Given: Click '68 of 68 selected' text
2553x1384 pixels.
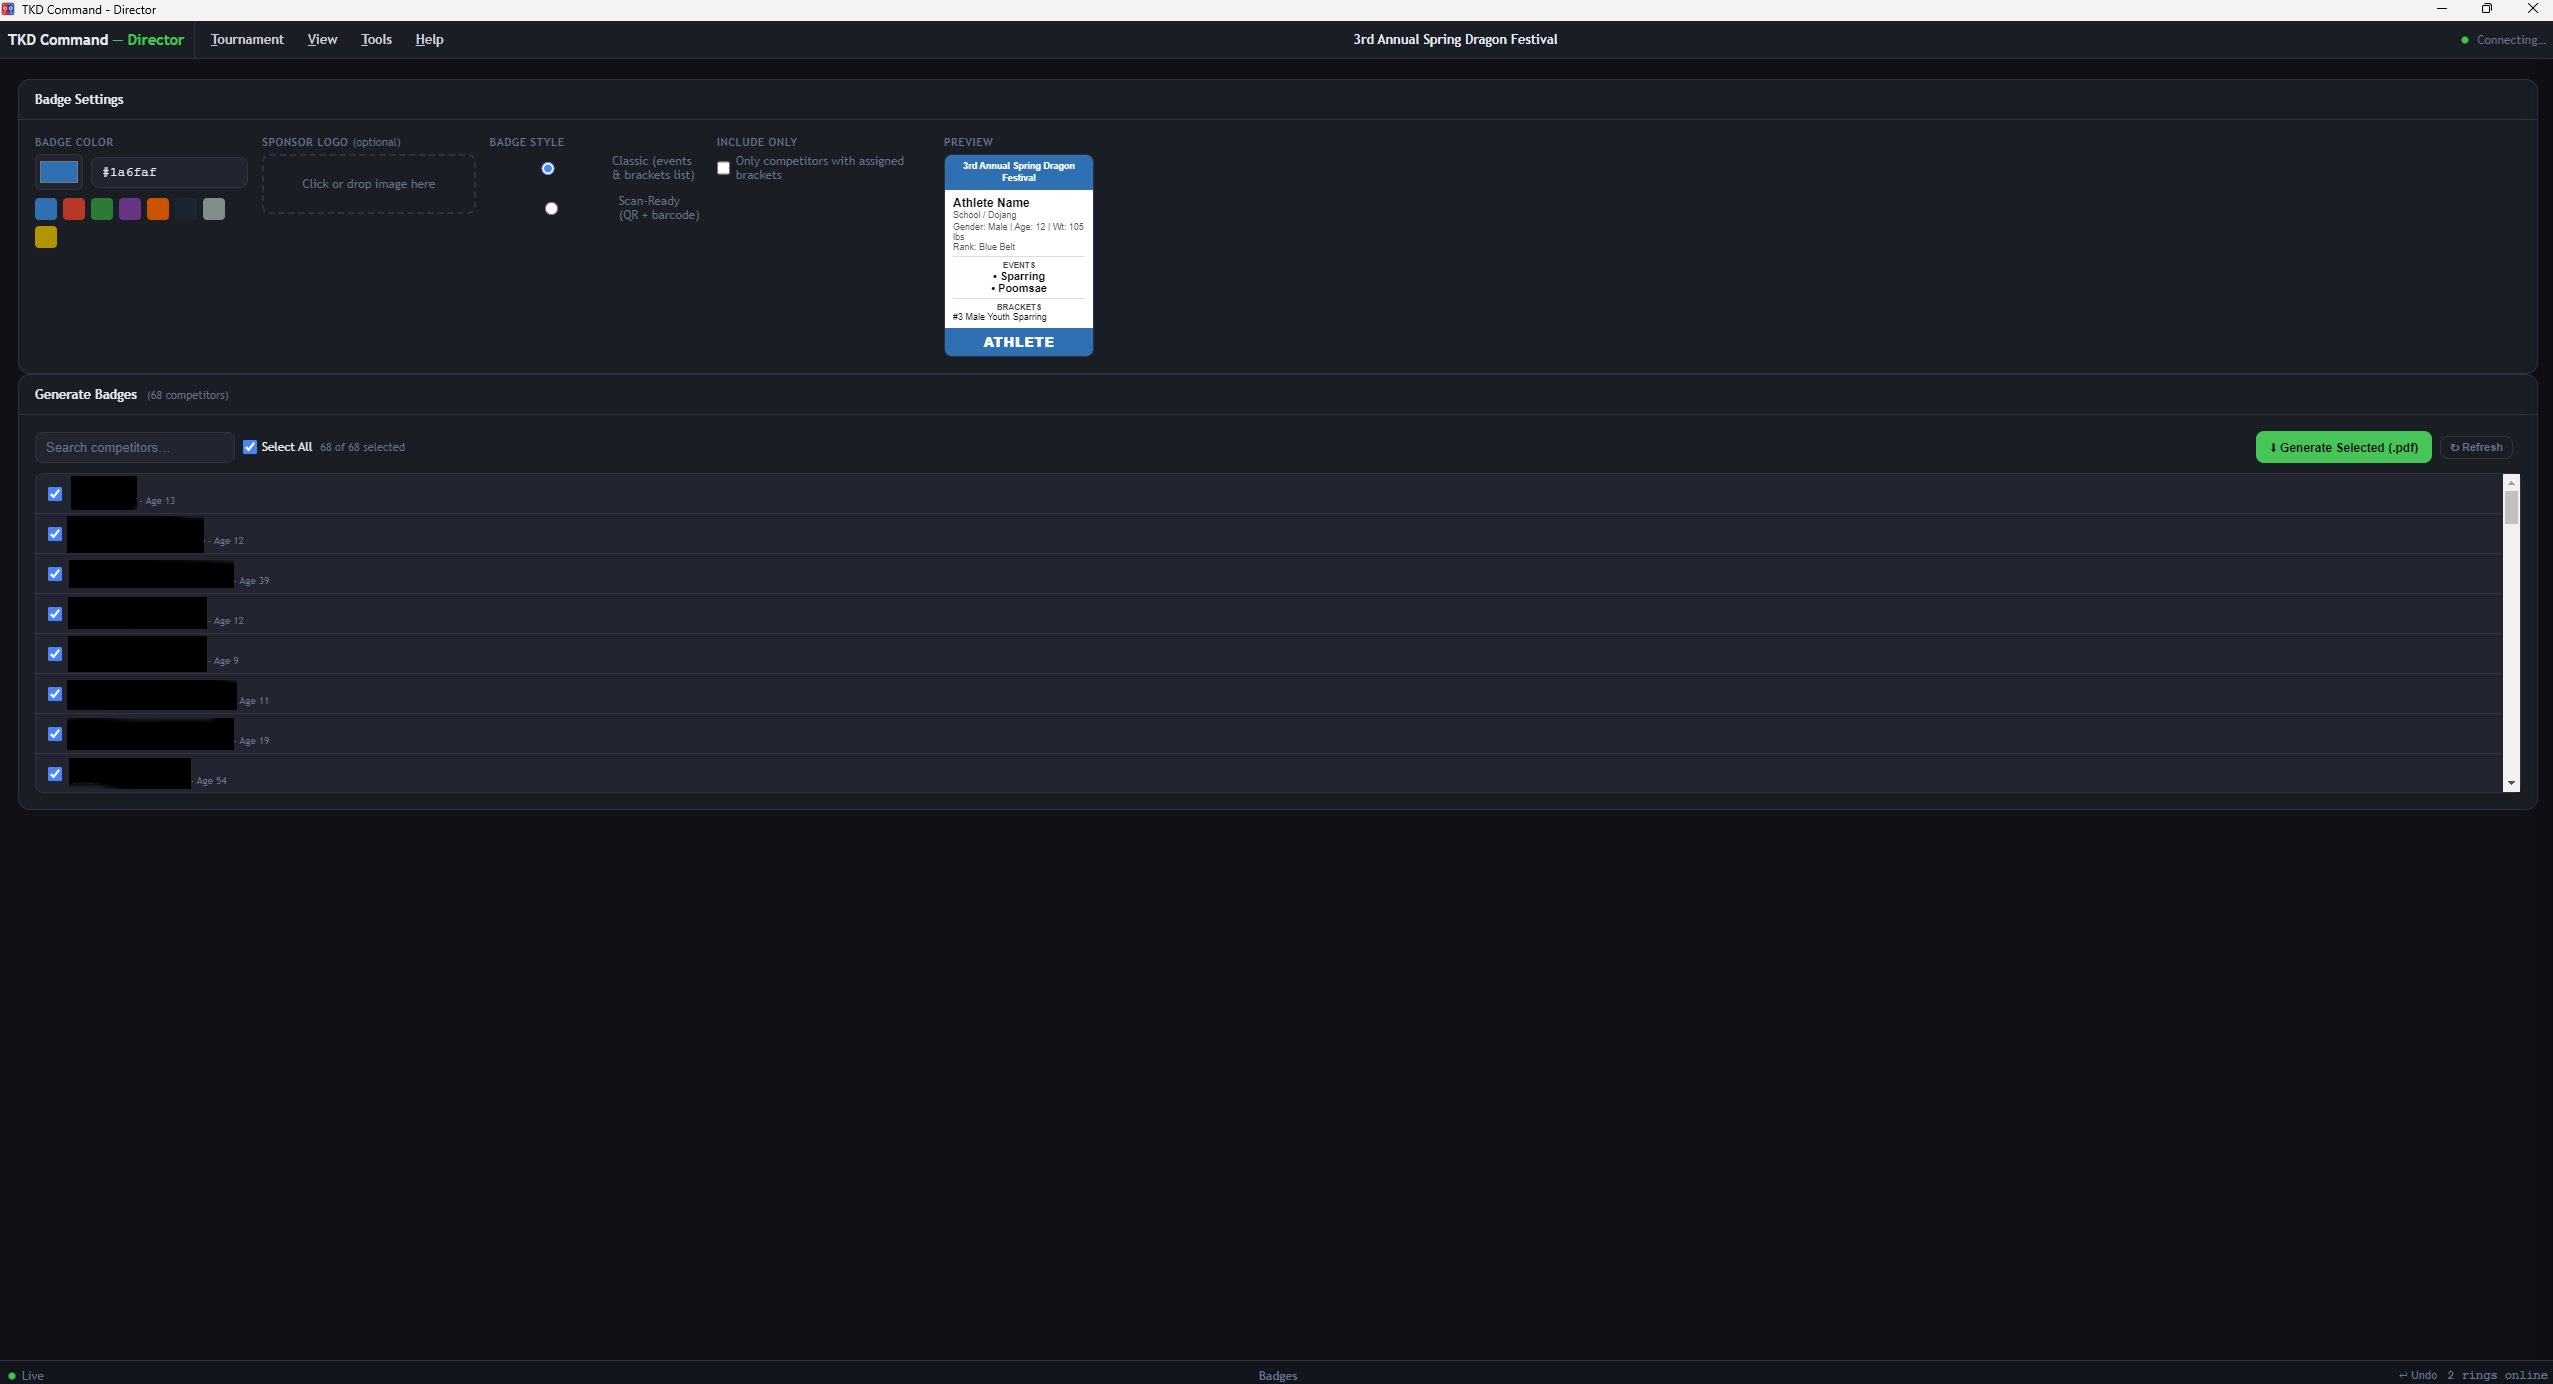Looking at the screenshot, I should coord(362,447).
